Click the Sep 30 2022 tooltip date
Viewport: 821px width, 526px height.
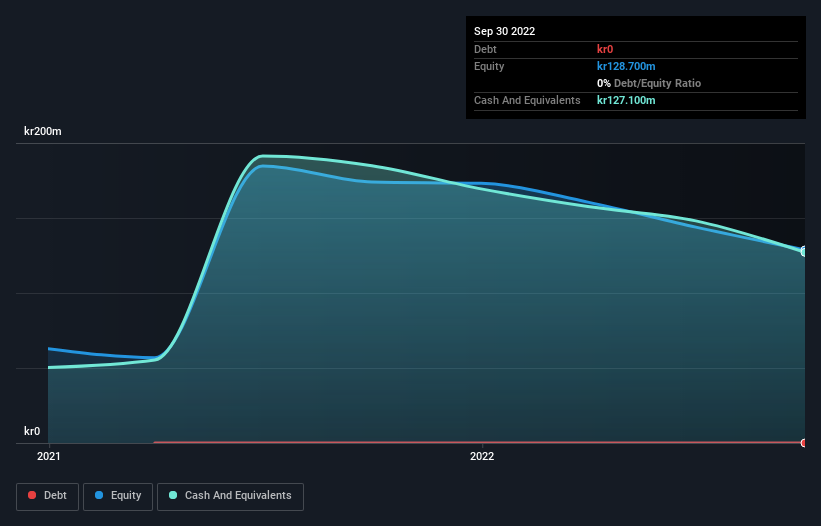(x=504, y=31)
